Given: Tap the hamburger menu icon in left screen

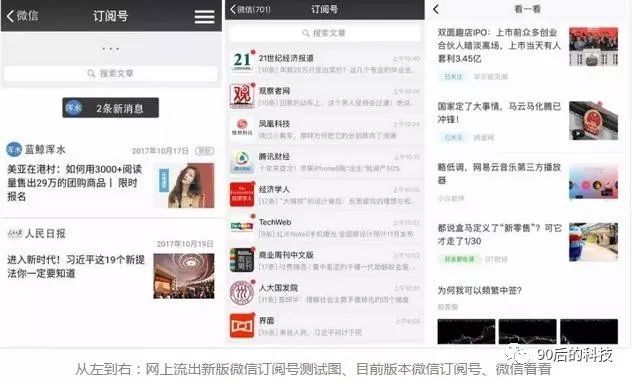Looking at the screenshot, I should pos(204,17).
